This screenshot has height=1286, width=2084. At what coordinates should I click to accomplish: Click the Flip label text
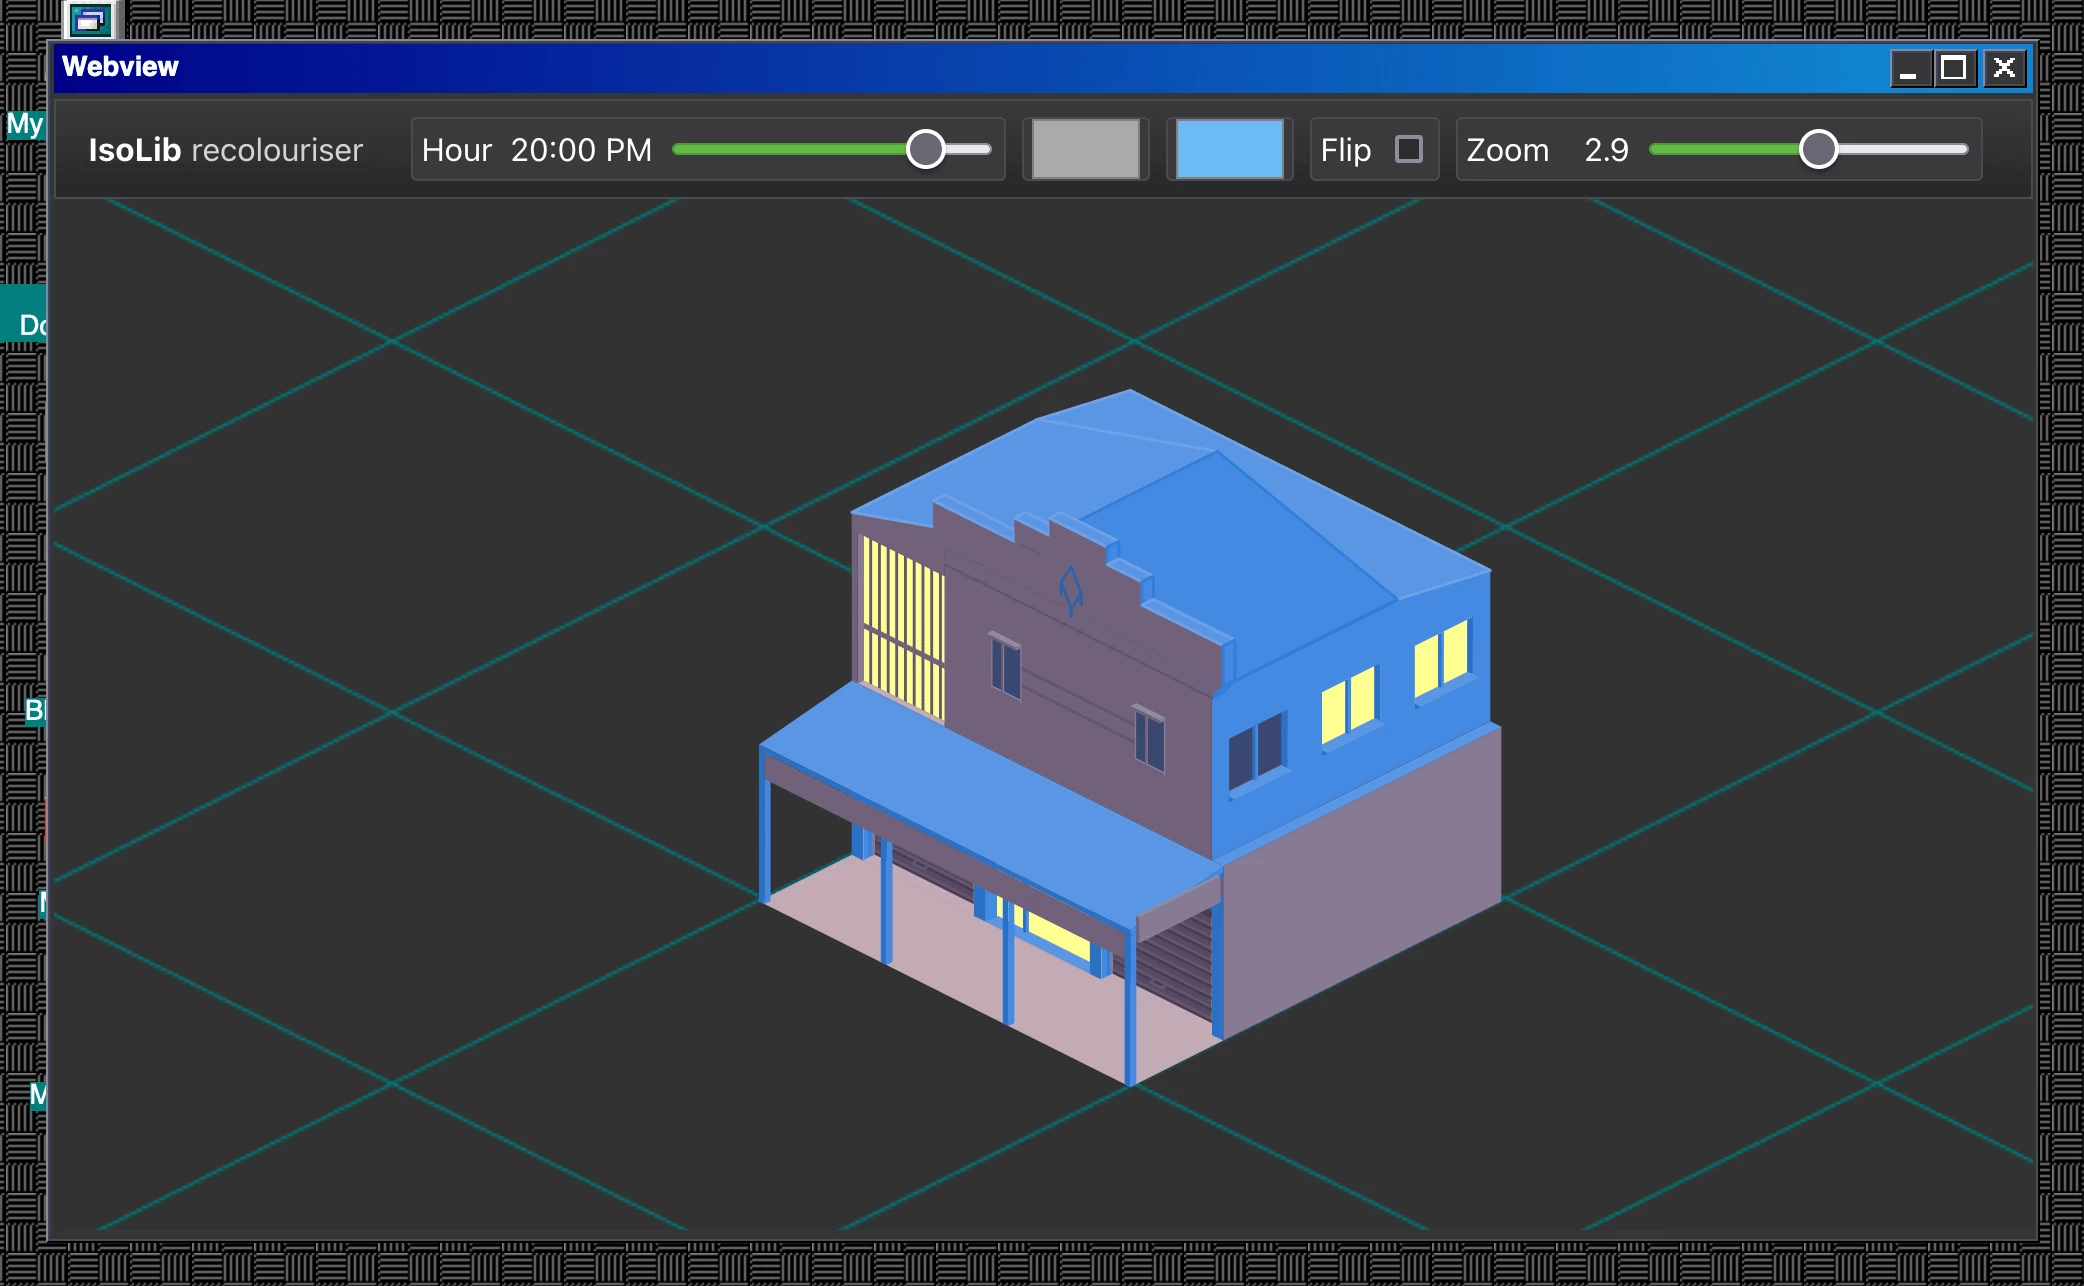1345,150
